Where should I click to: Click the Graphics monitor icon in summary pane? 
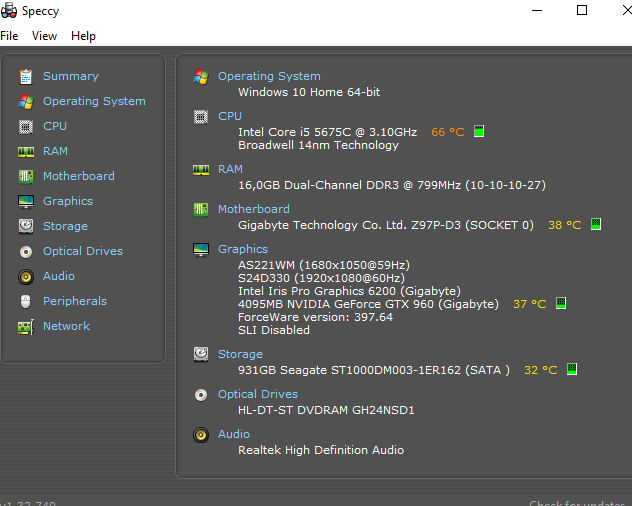tap(201, 250)
